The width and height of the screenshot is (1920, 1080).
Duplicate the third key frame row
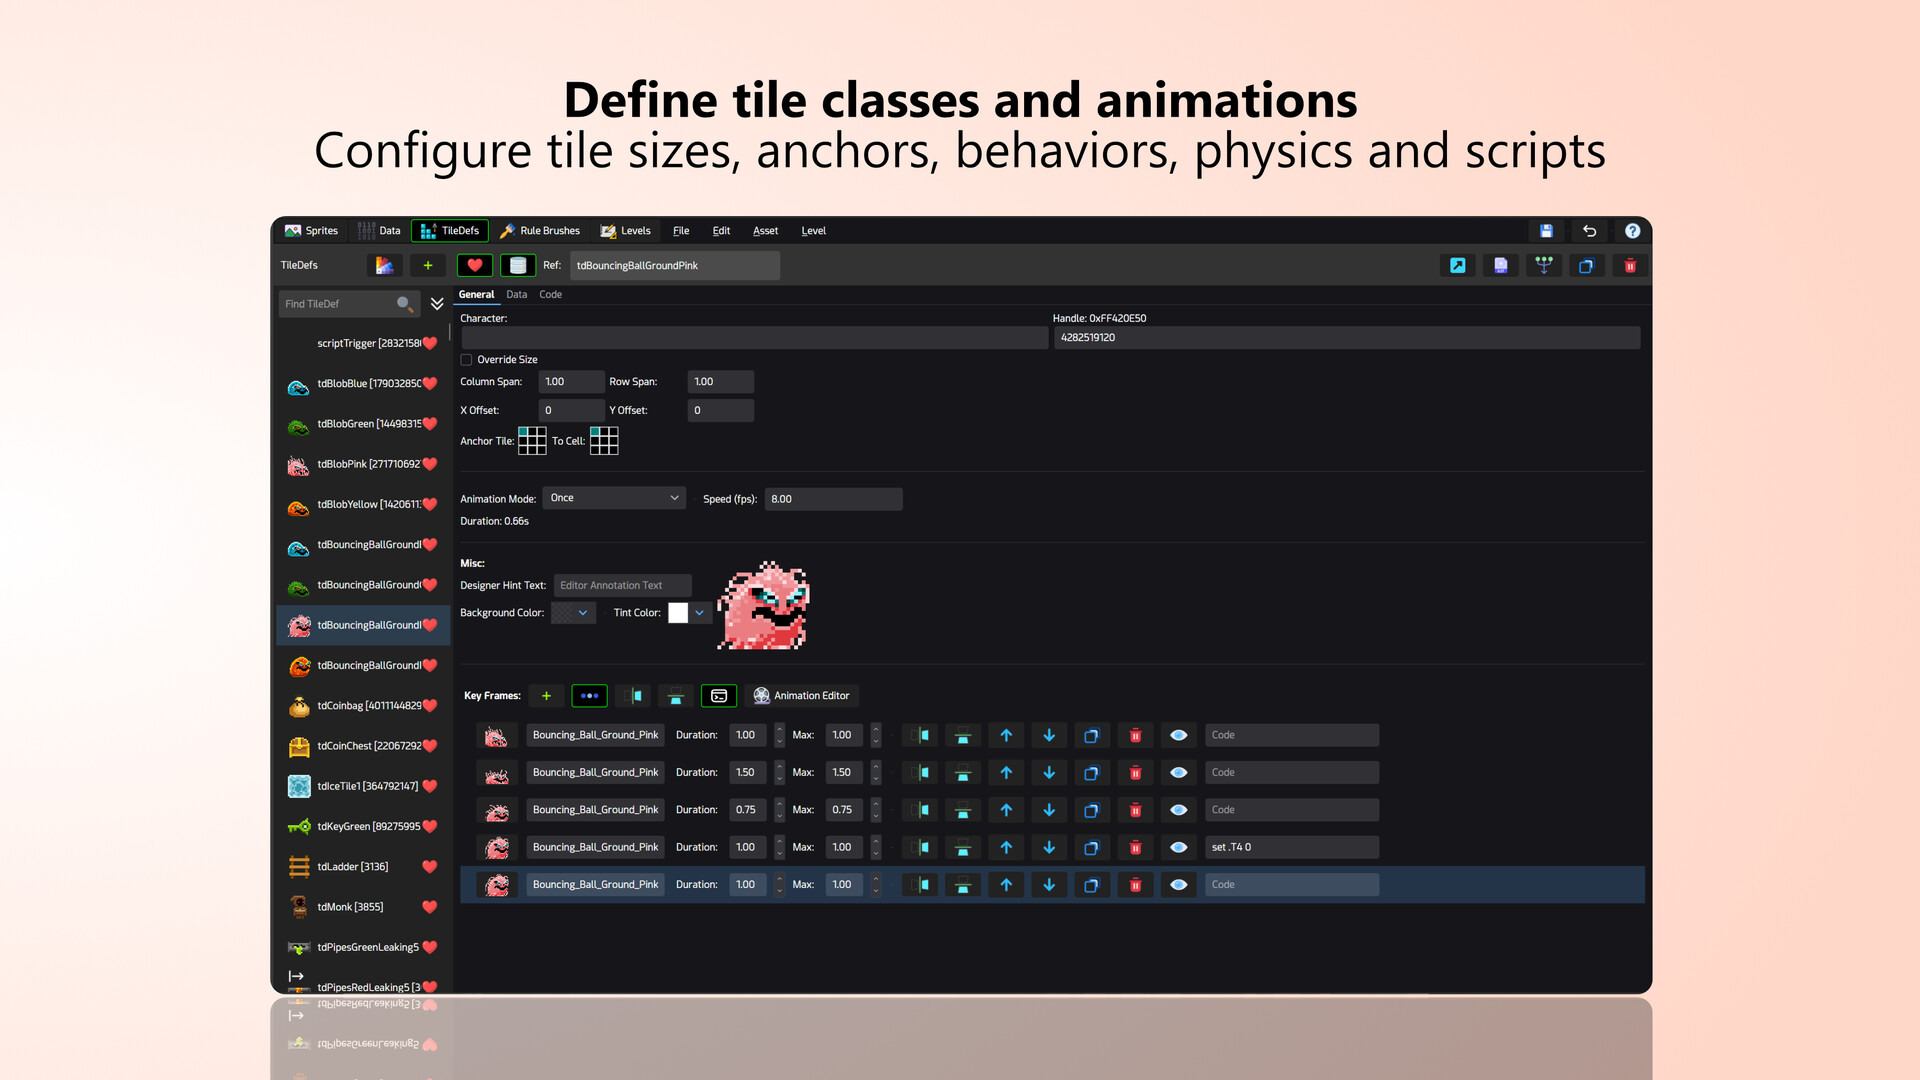pyautogui.click(x=1092, y=810)
